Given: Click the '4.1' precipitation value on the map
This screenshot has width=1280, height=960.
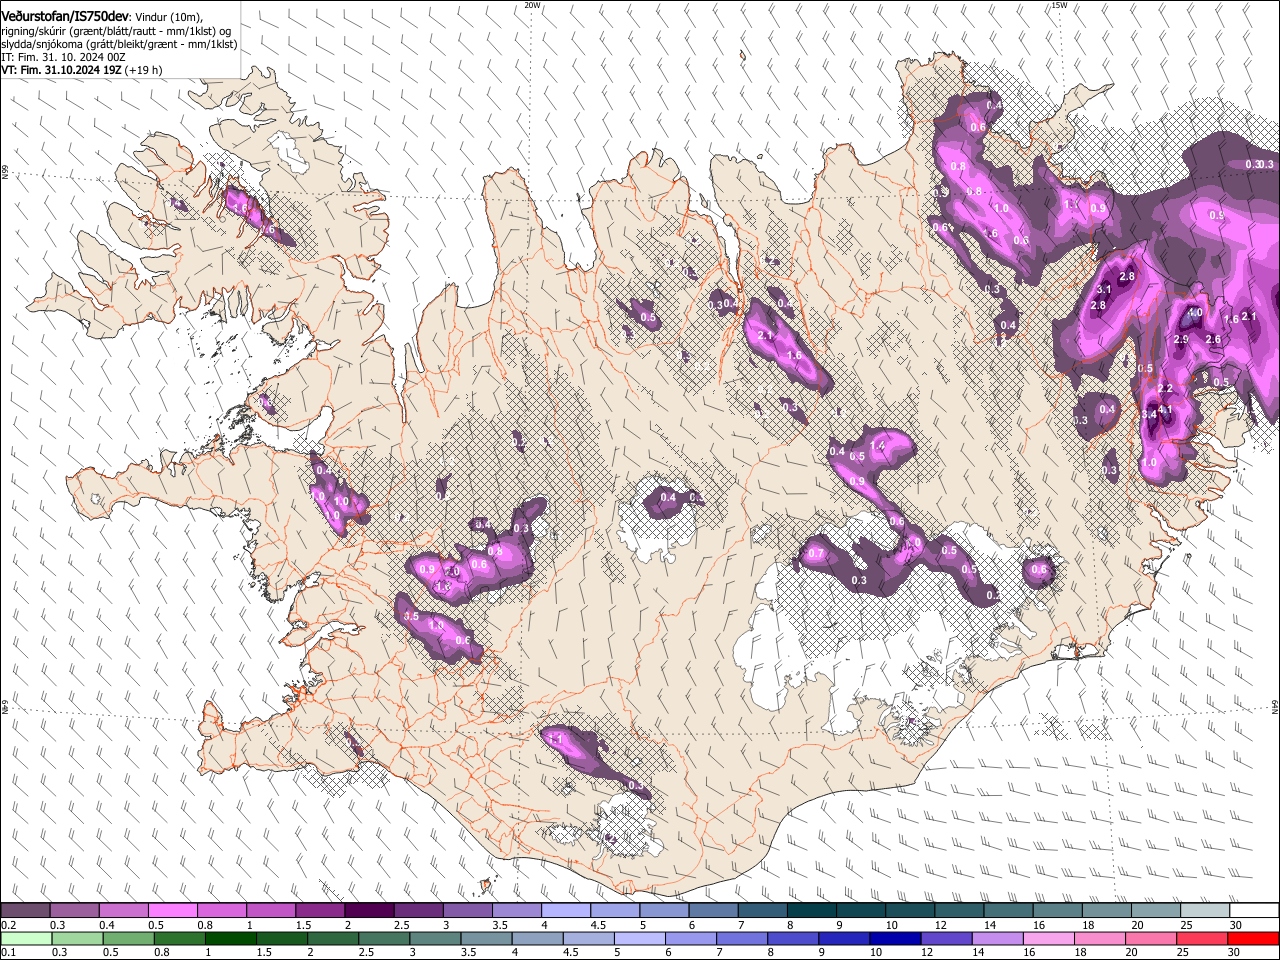Looking at the screenshot, I should (x=1165, y=409).
